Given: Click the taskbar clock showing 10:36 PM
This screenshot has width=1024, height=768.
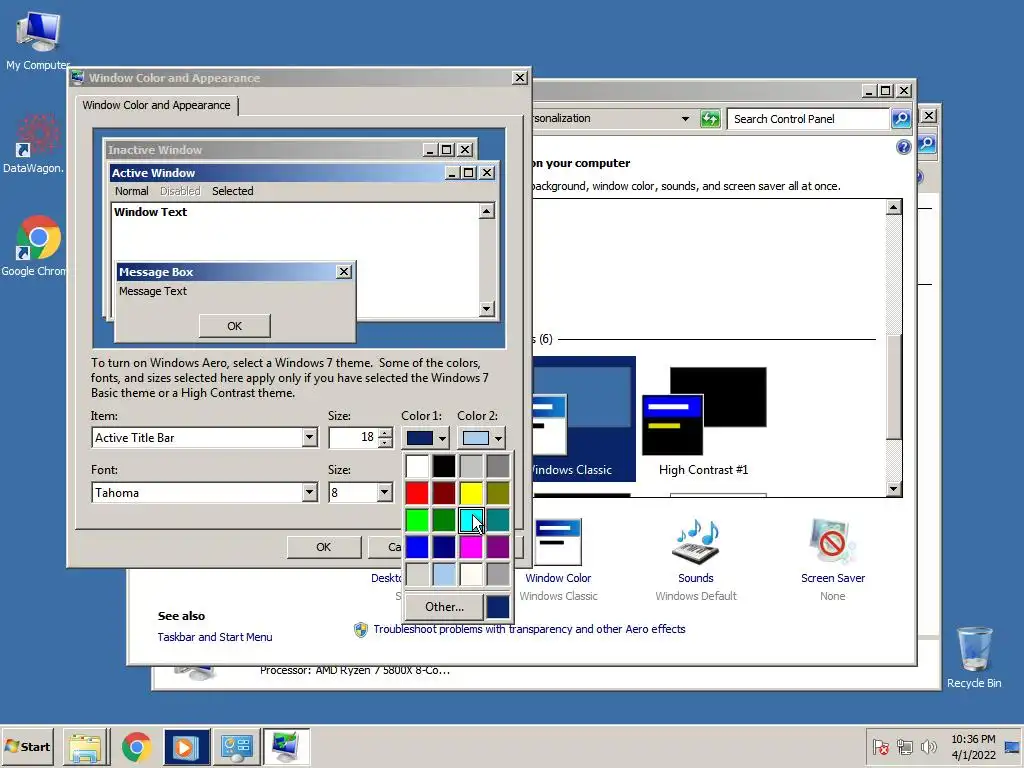Looking at the screenshot, I should click(973, 747).
